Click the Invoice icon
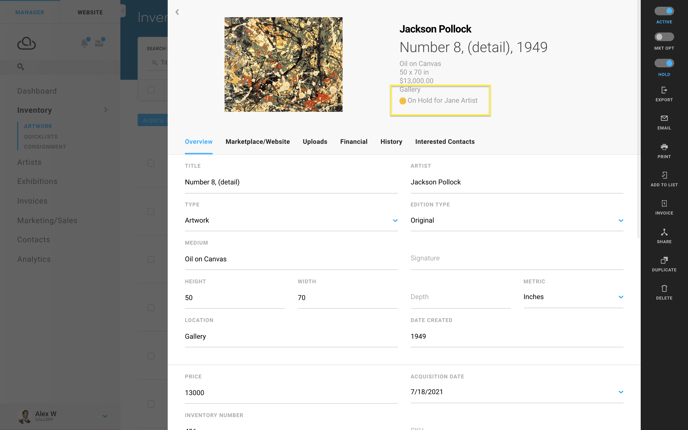The image size is (688, 430). coord(664,204)
